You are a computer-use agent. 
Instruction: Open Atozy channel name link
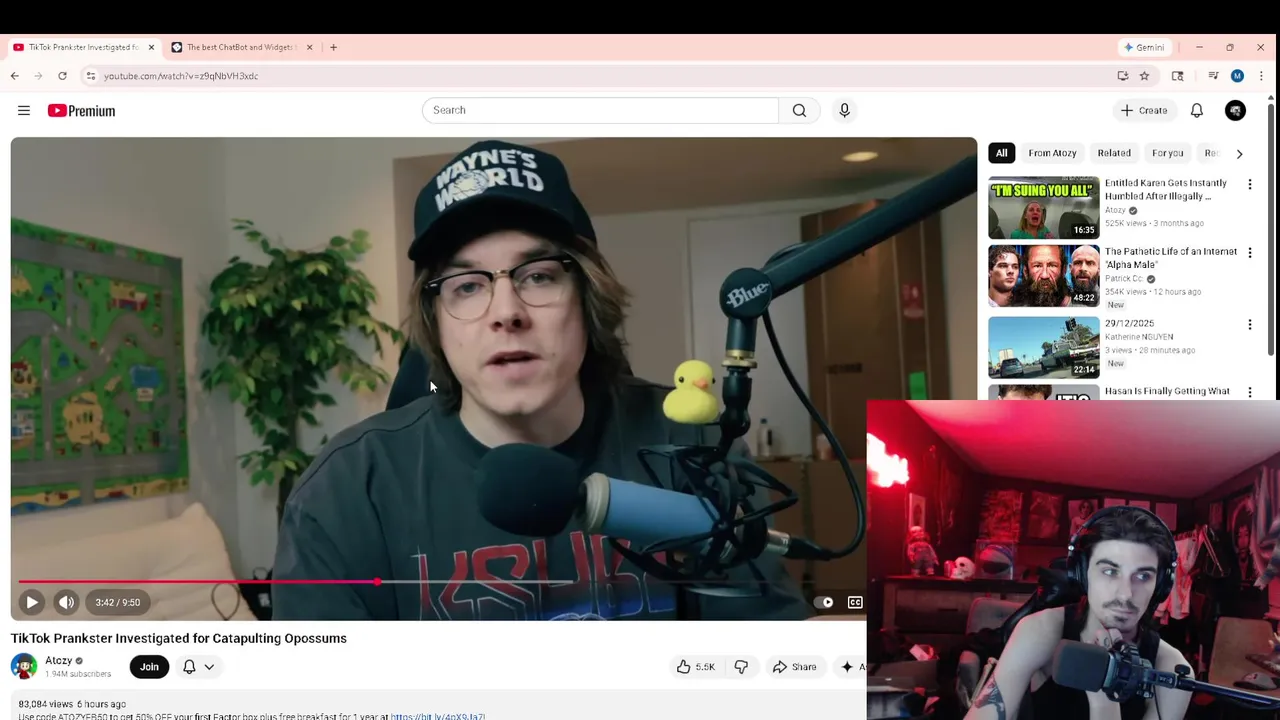tap(59, 660)
